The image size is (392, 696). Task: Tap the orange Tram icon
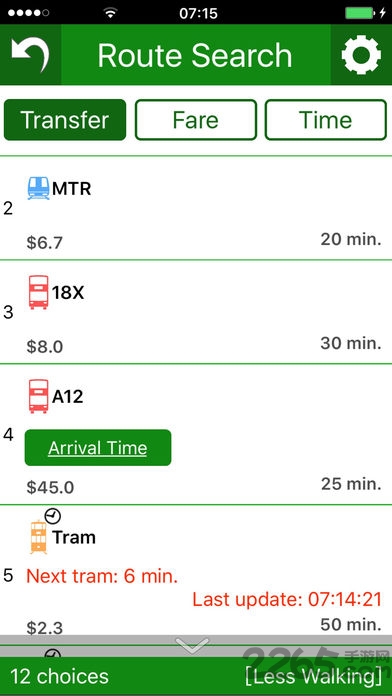click(x=39, y=538)
